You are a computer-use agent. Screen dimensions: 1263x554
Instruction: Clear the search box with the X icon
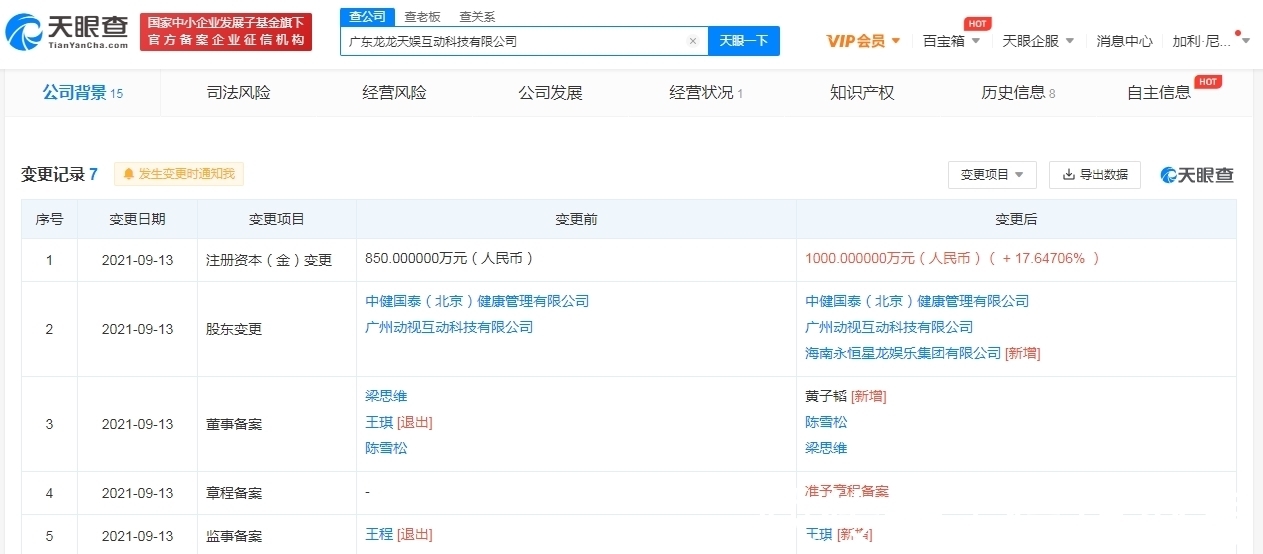click(x=692, y=41)
